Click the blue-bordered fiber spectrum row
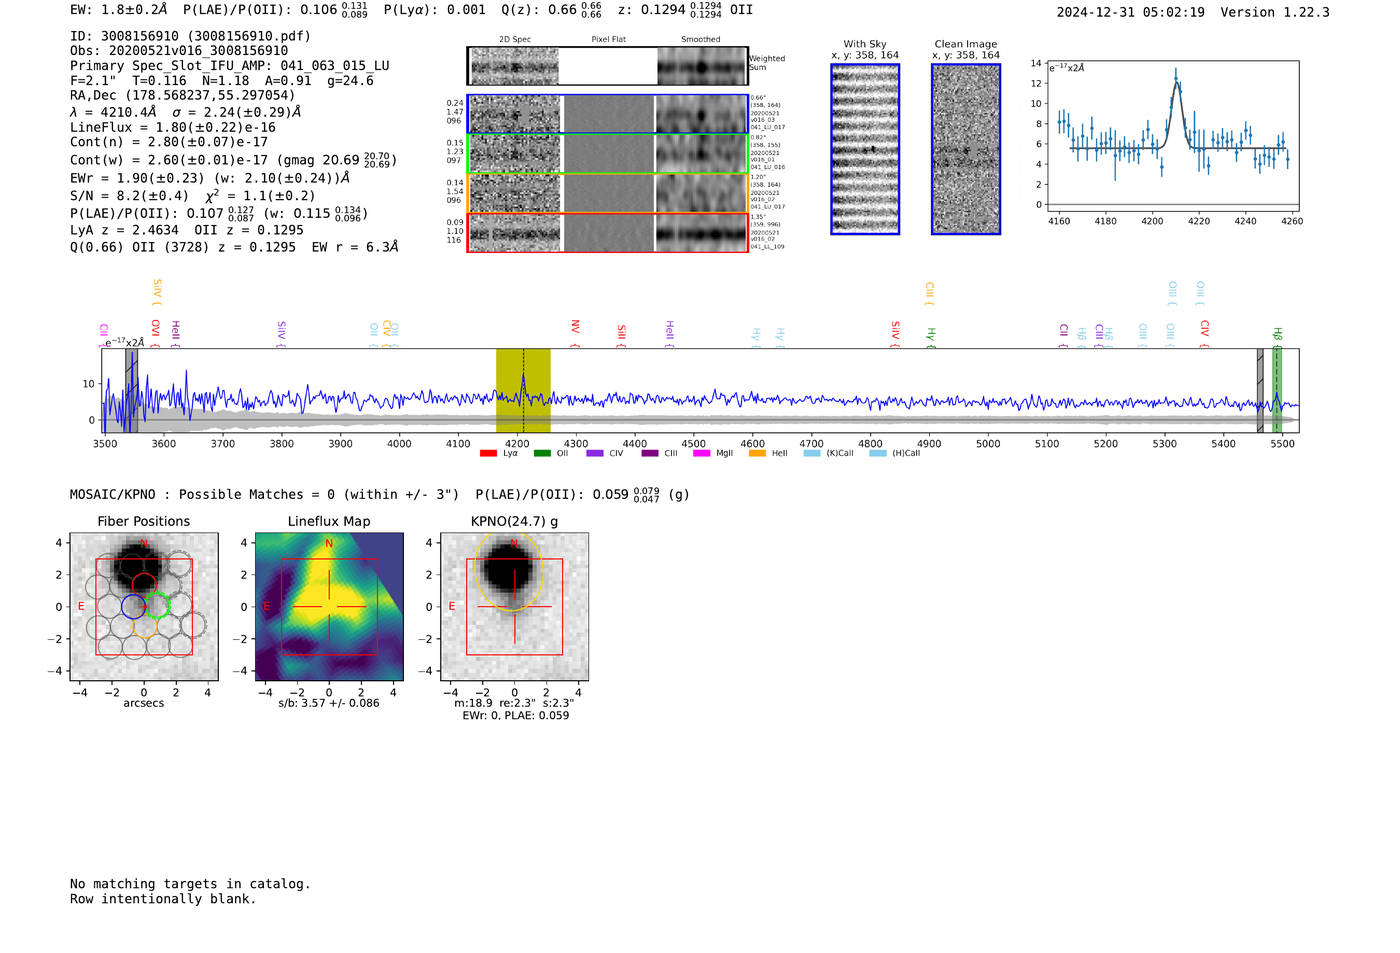 click(x=608, y=114)
